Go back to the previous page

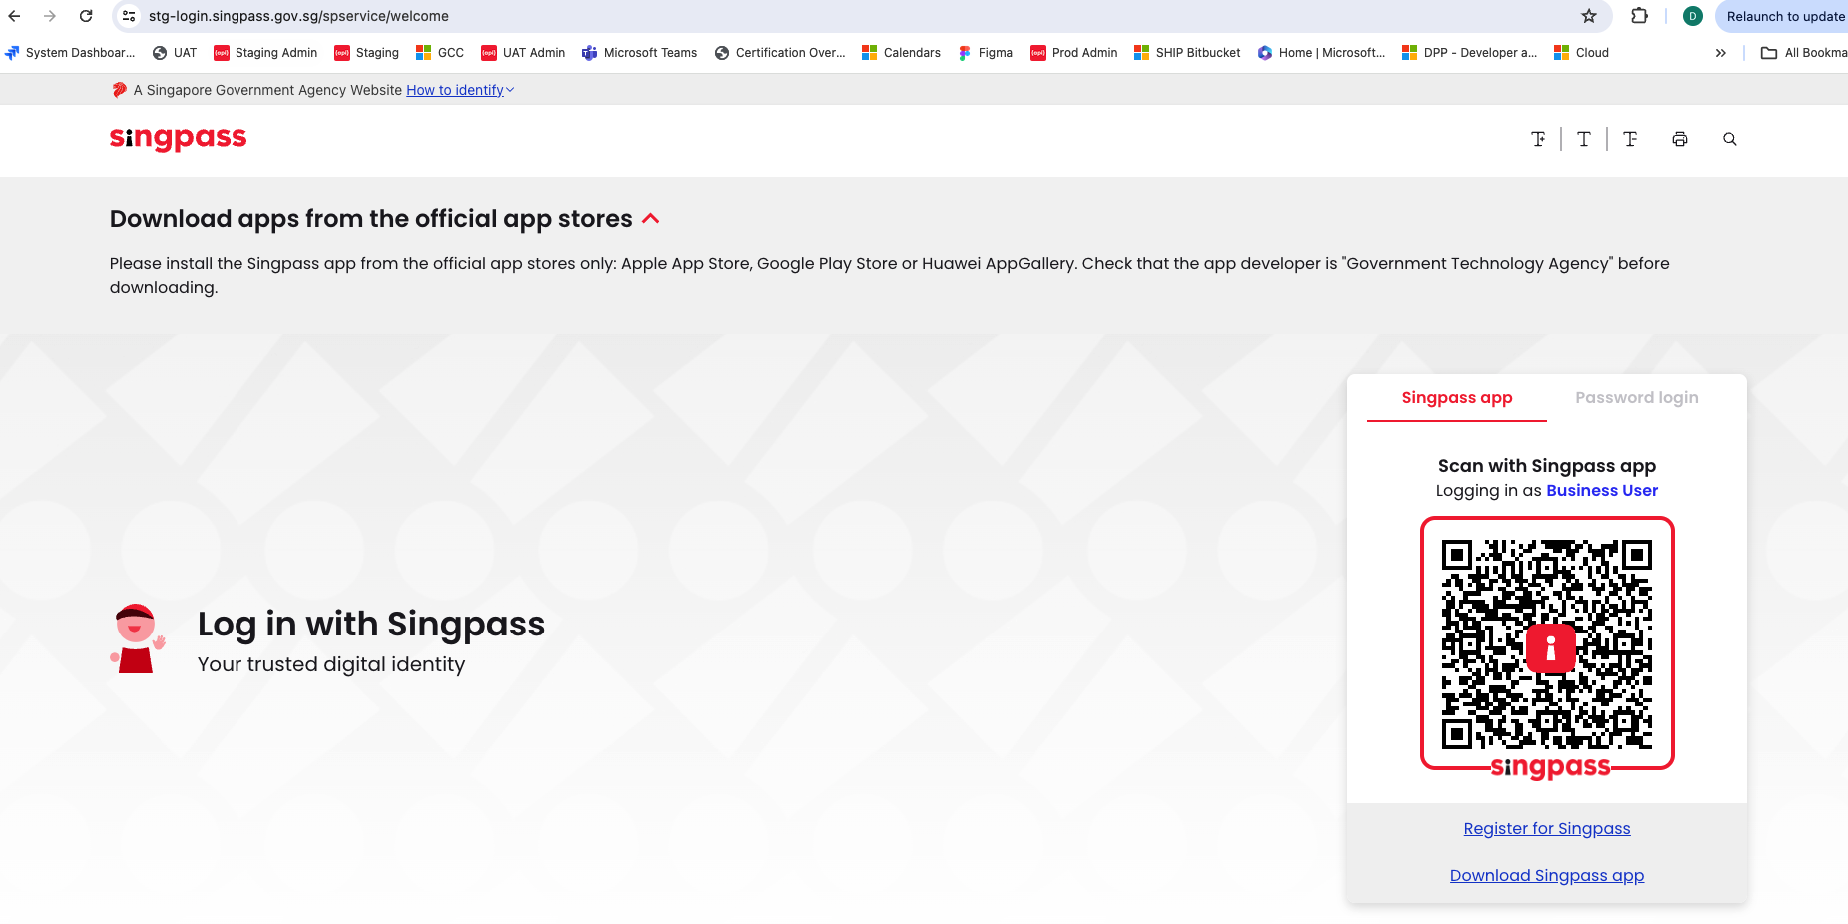14,16
